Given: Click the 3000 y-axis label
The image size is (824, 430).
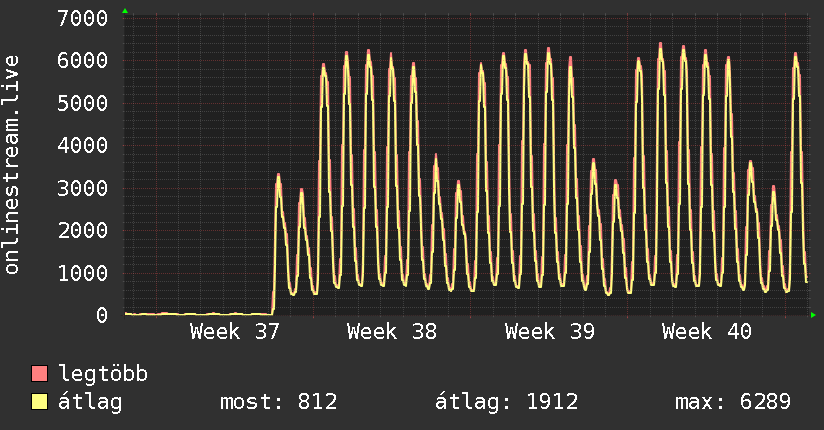Looking at the screenshot, I should [x=83, y=188].
